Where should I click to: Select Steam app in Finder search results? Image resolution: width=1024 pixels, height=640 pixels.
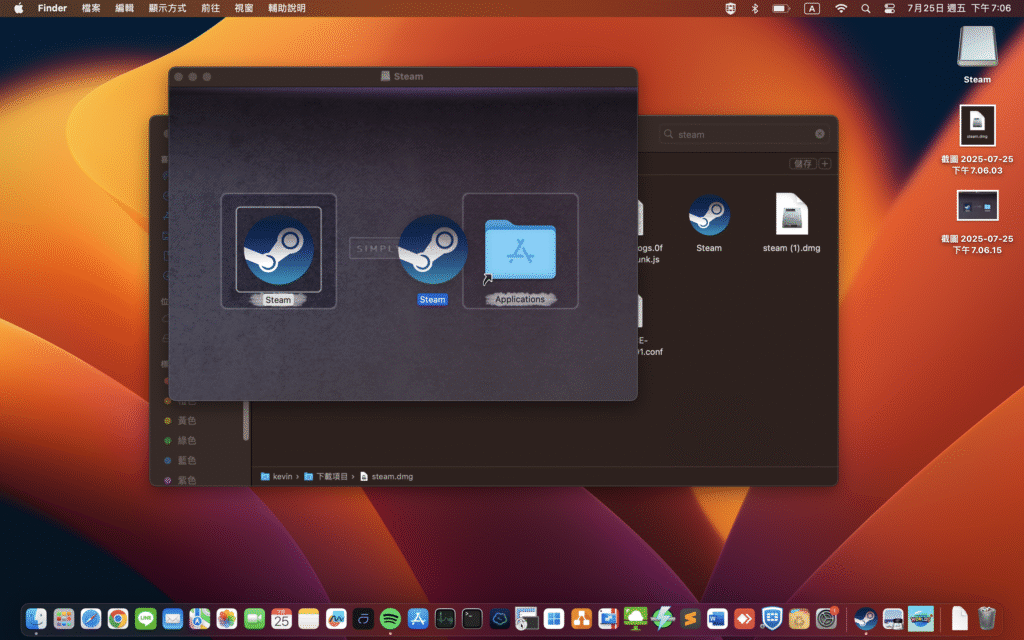(708, 215)
